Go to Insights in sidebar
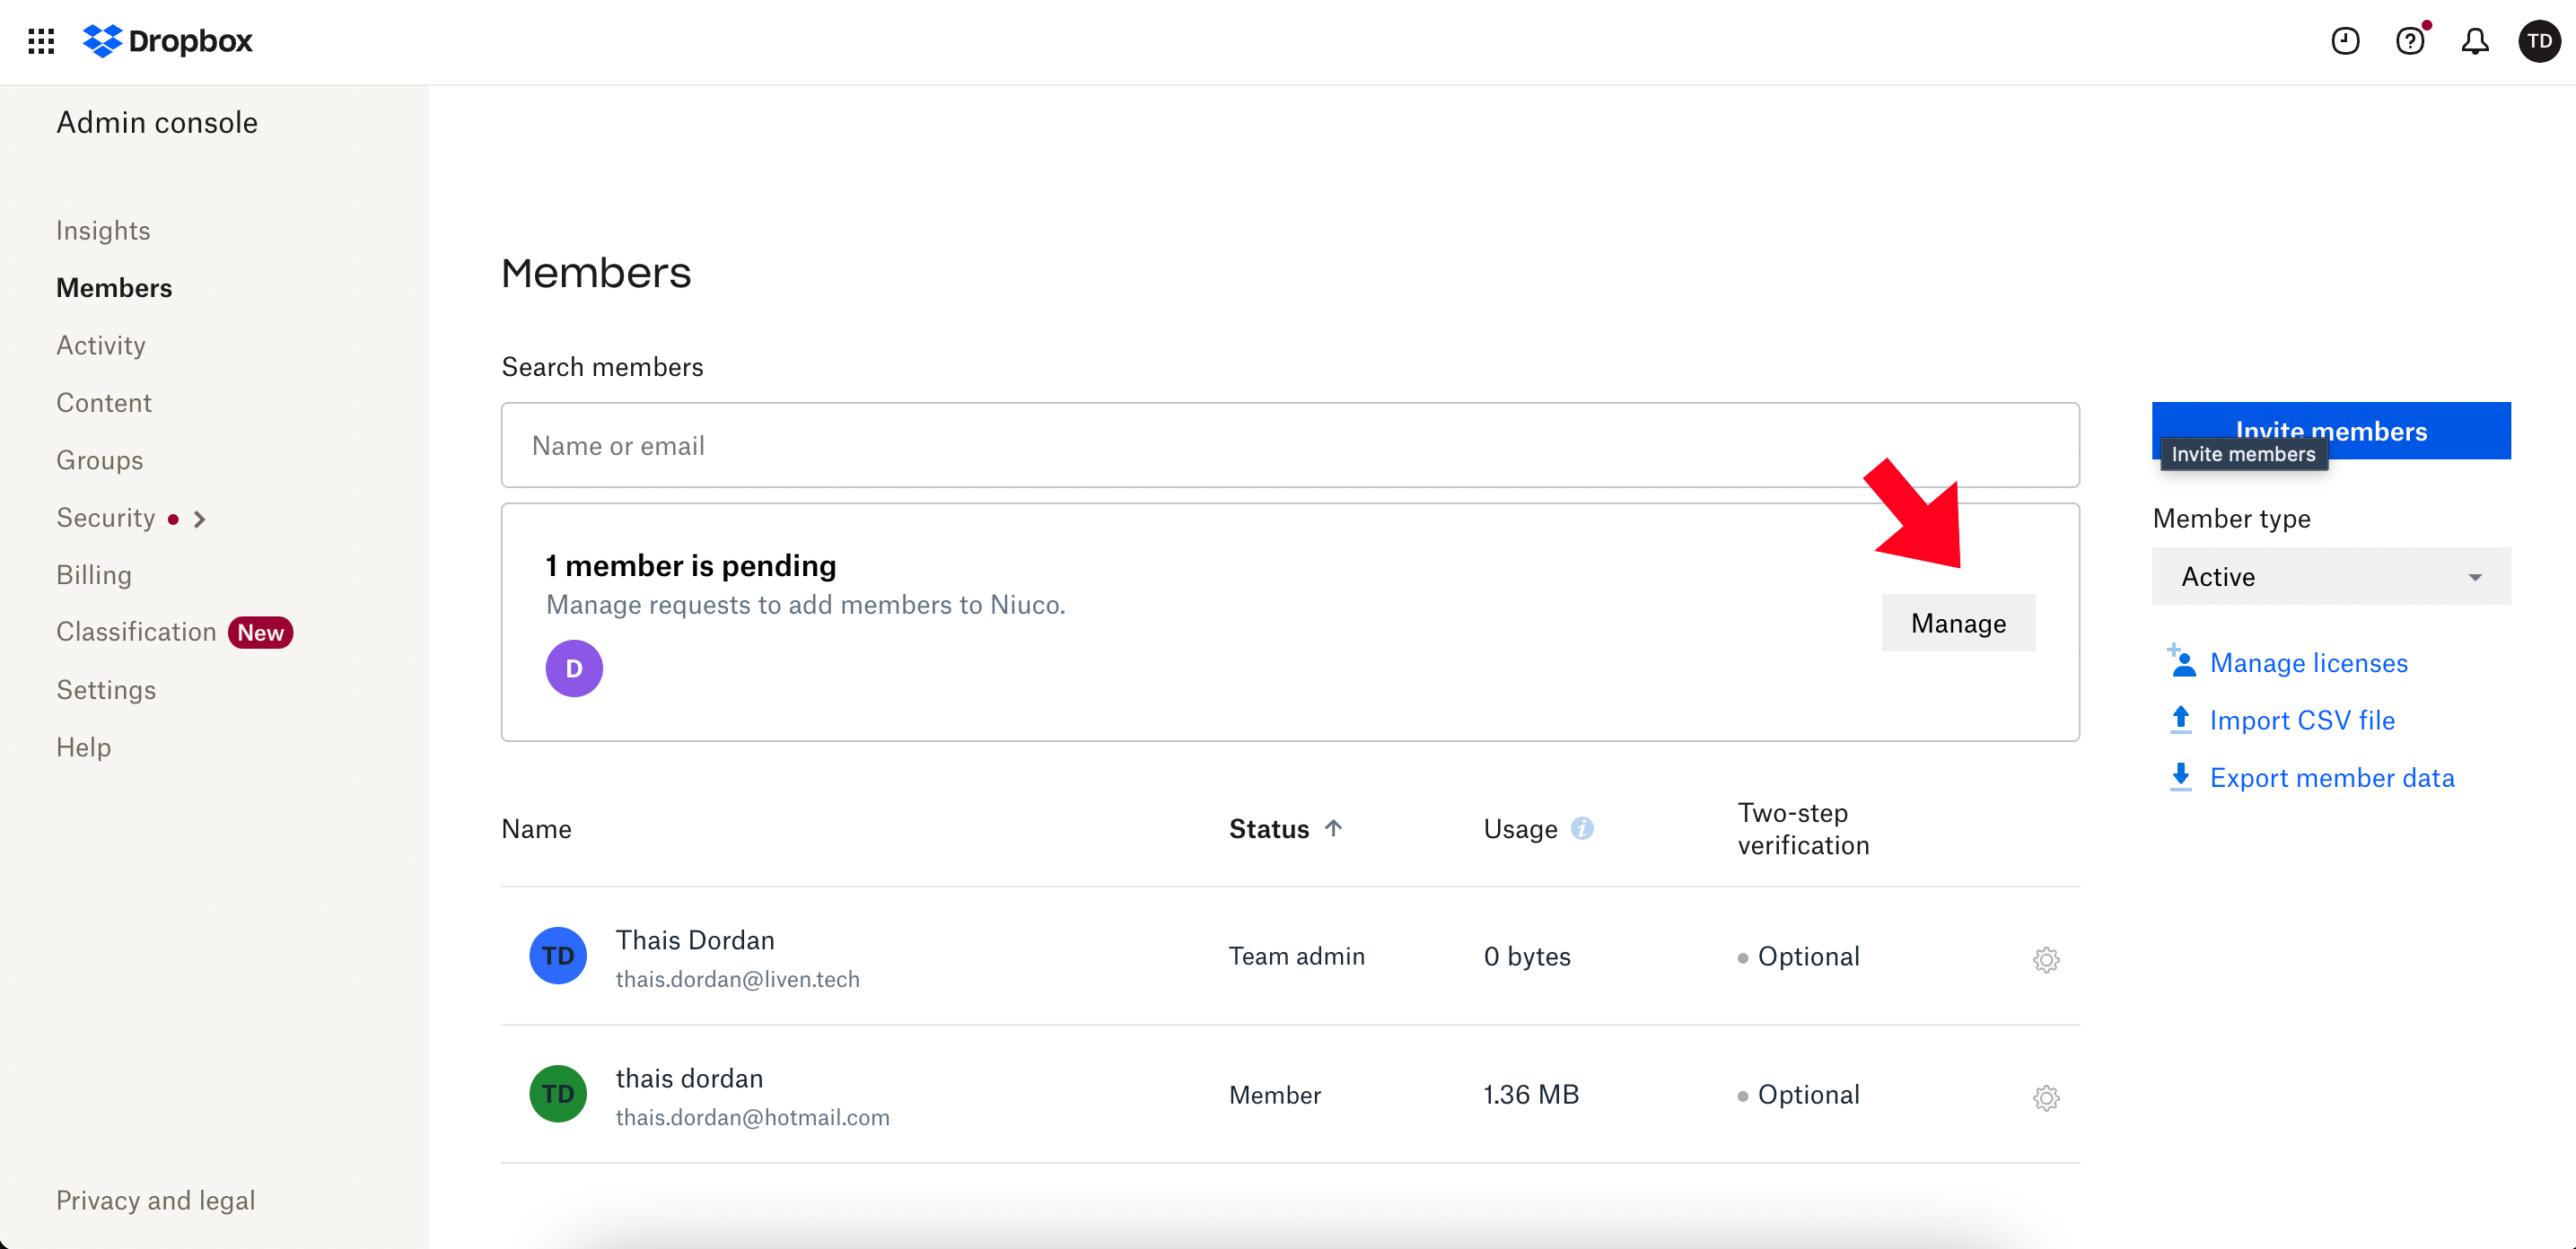2576x1249 pixels. point(103,230)
